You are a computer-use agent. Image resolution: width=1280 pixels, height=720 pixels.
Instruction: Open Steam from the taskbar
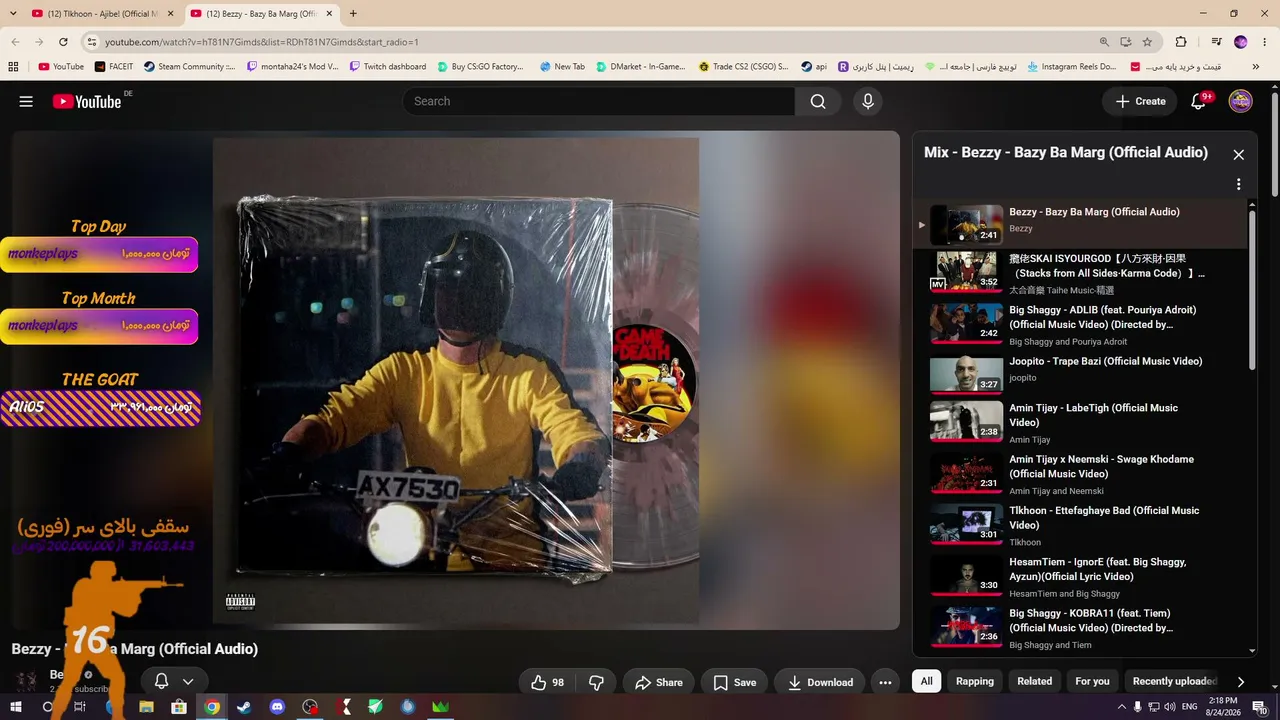tap(244, 707)
